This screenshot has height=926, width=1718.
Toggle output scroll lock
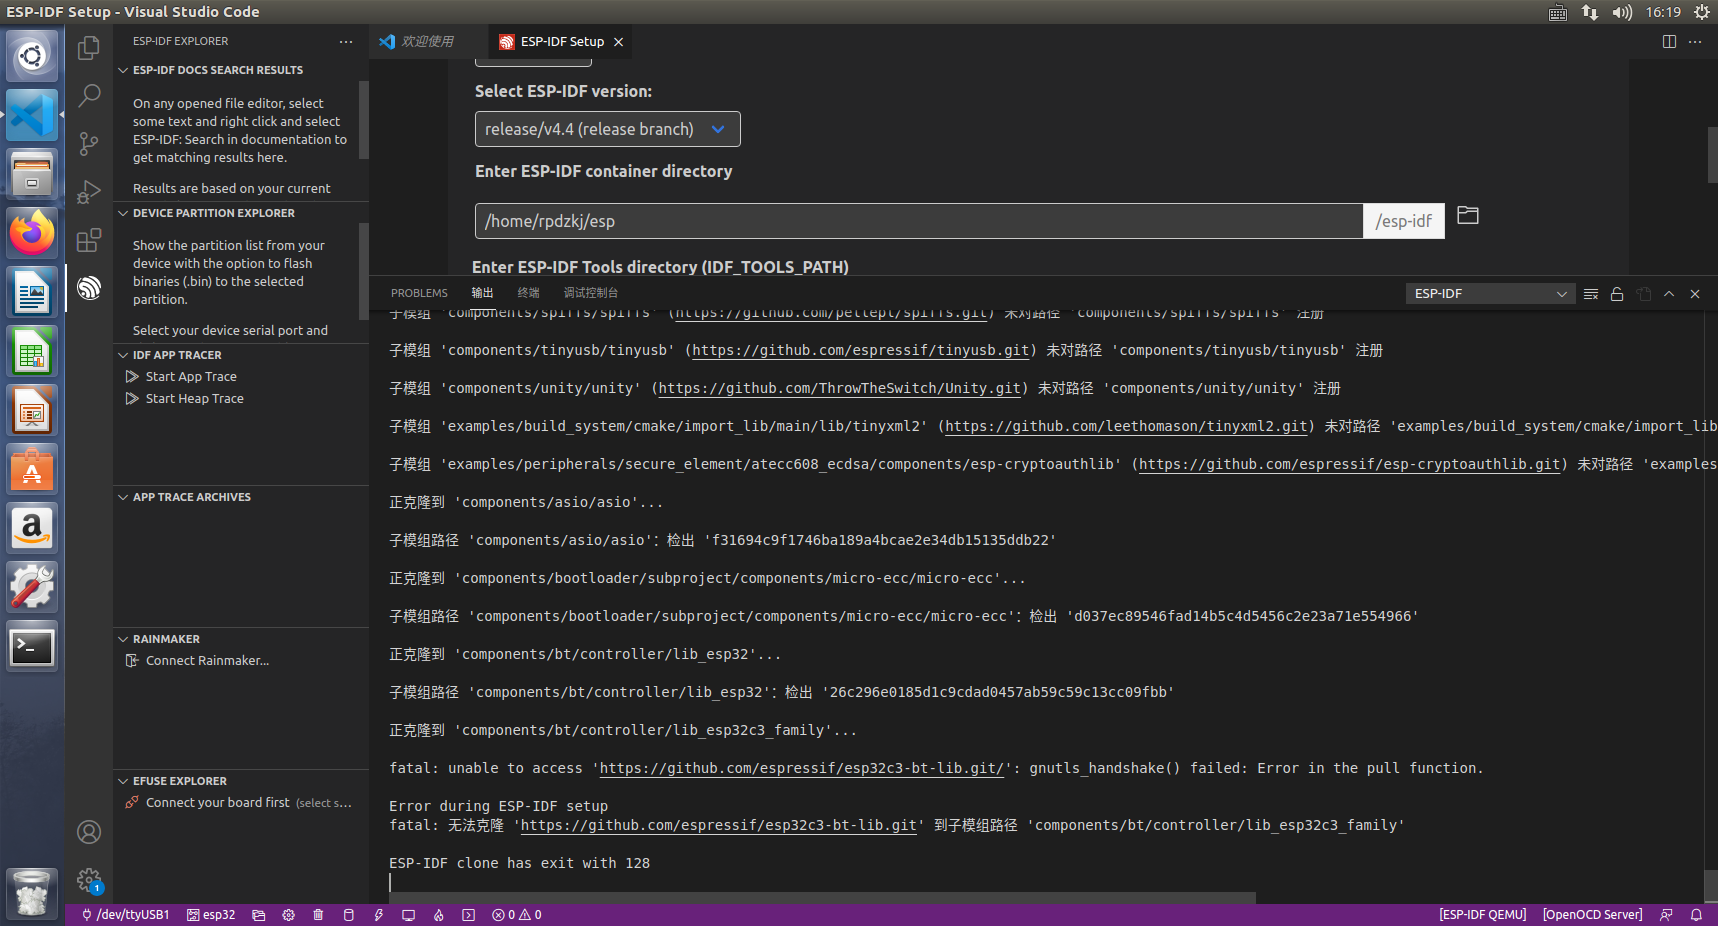click(x=1617, y=293)
